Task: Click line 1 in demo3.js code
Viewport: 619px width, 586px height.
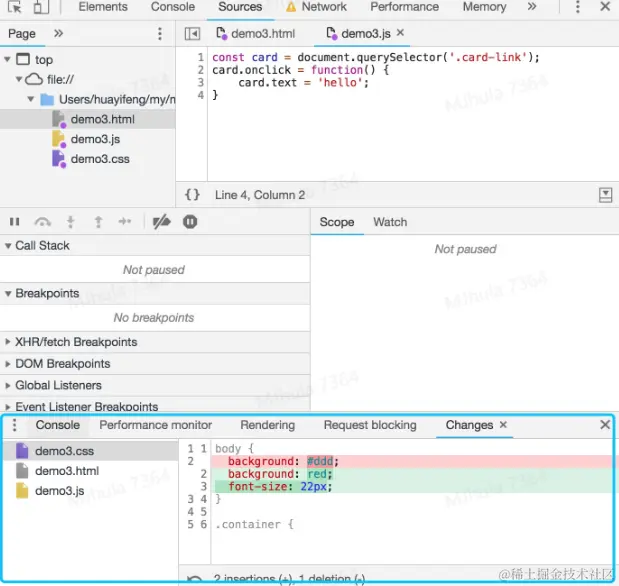Action: tap(375, 57)
